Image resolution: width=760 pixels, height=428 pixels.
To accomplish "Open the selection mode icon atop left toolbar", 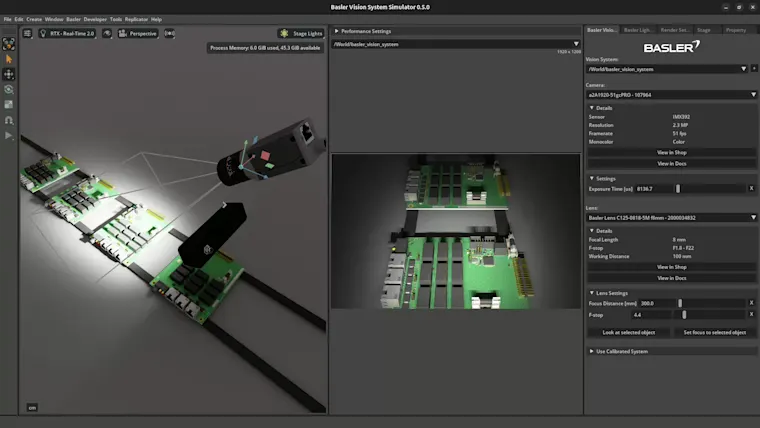I will coord(9,44).
